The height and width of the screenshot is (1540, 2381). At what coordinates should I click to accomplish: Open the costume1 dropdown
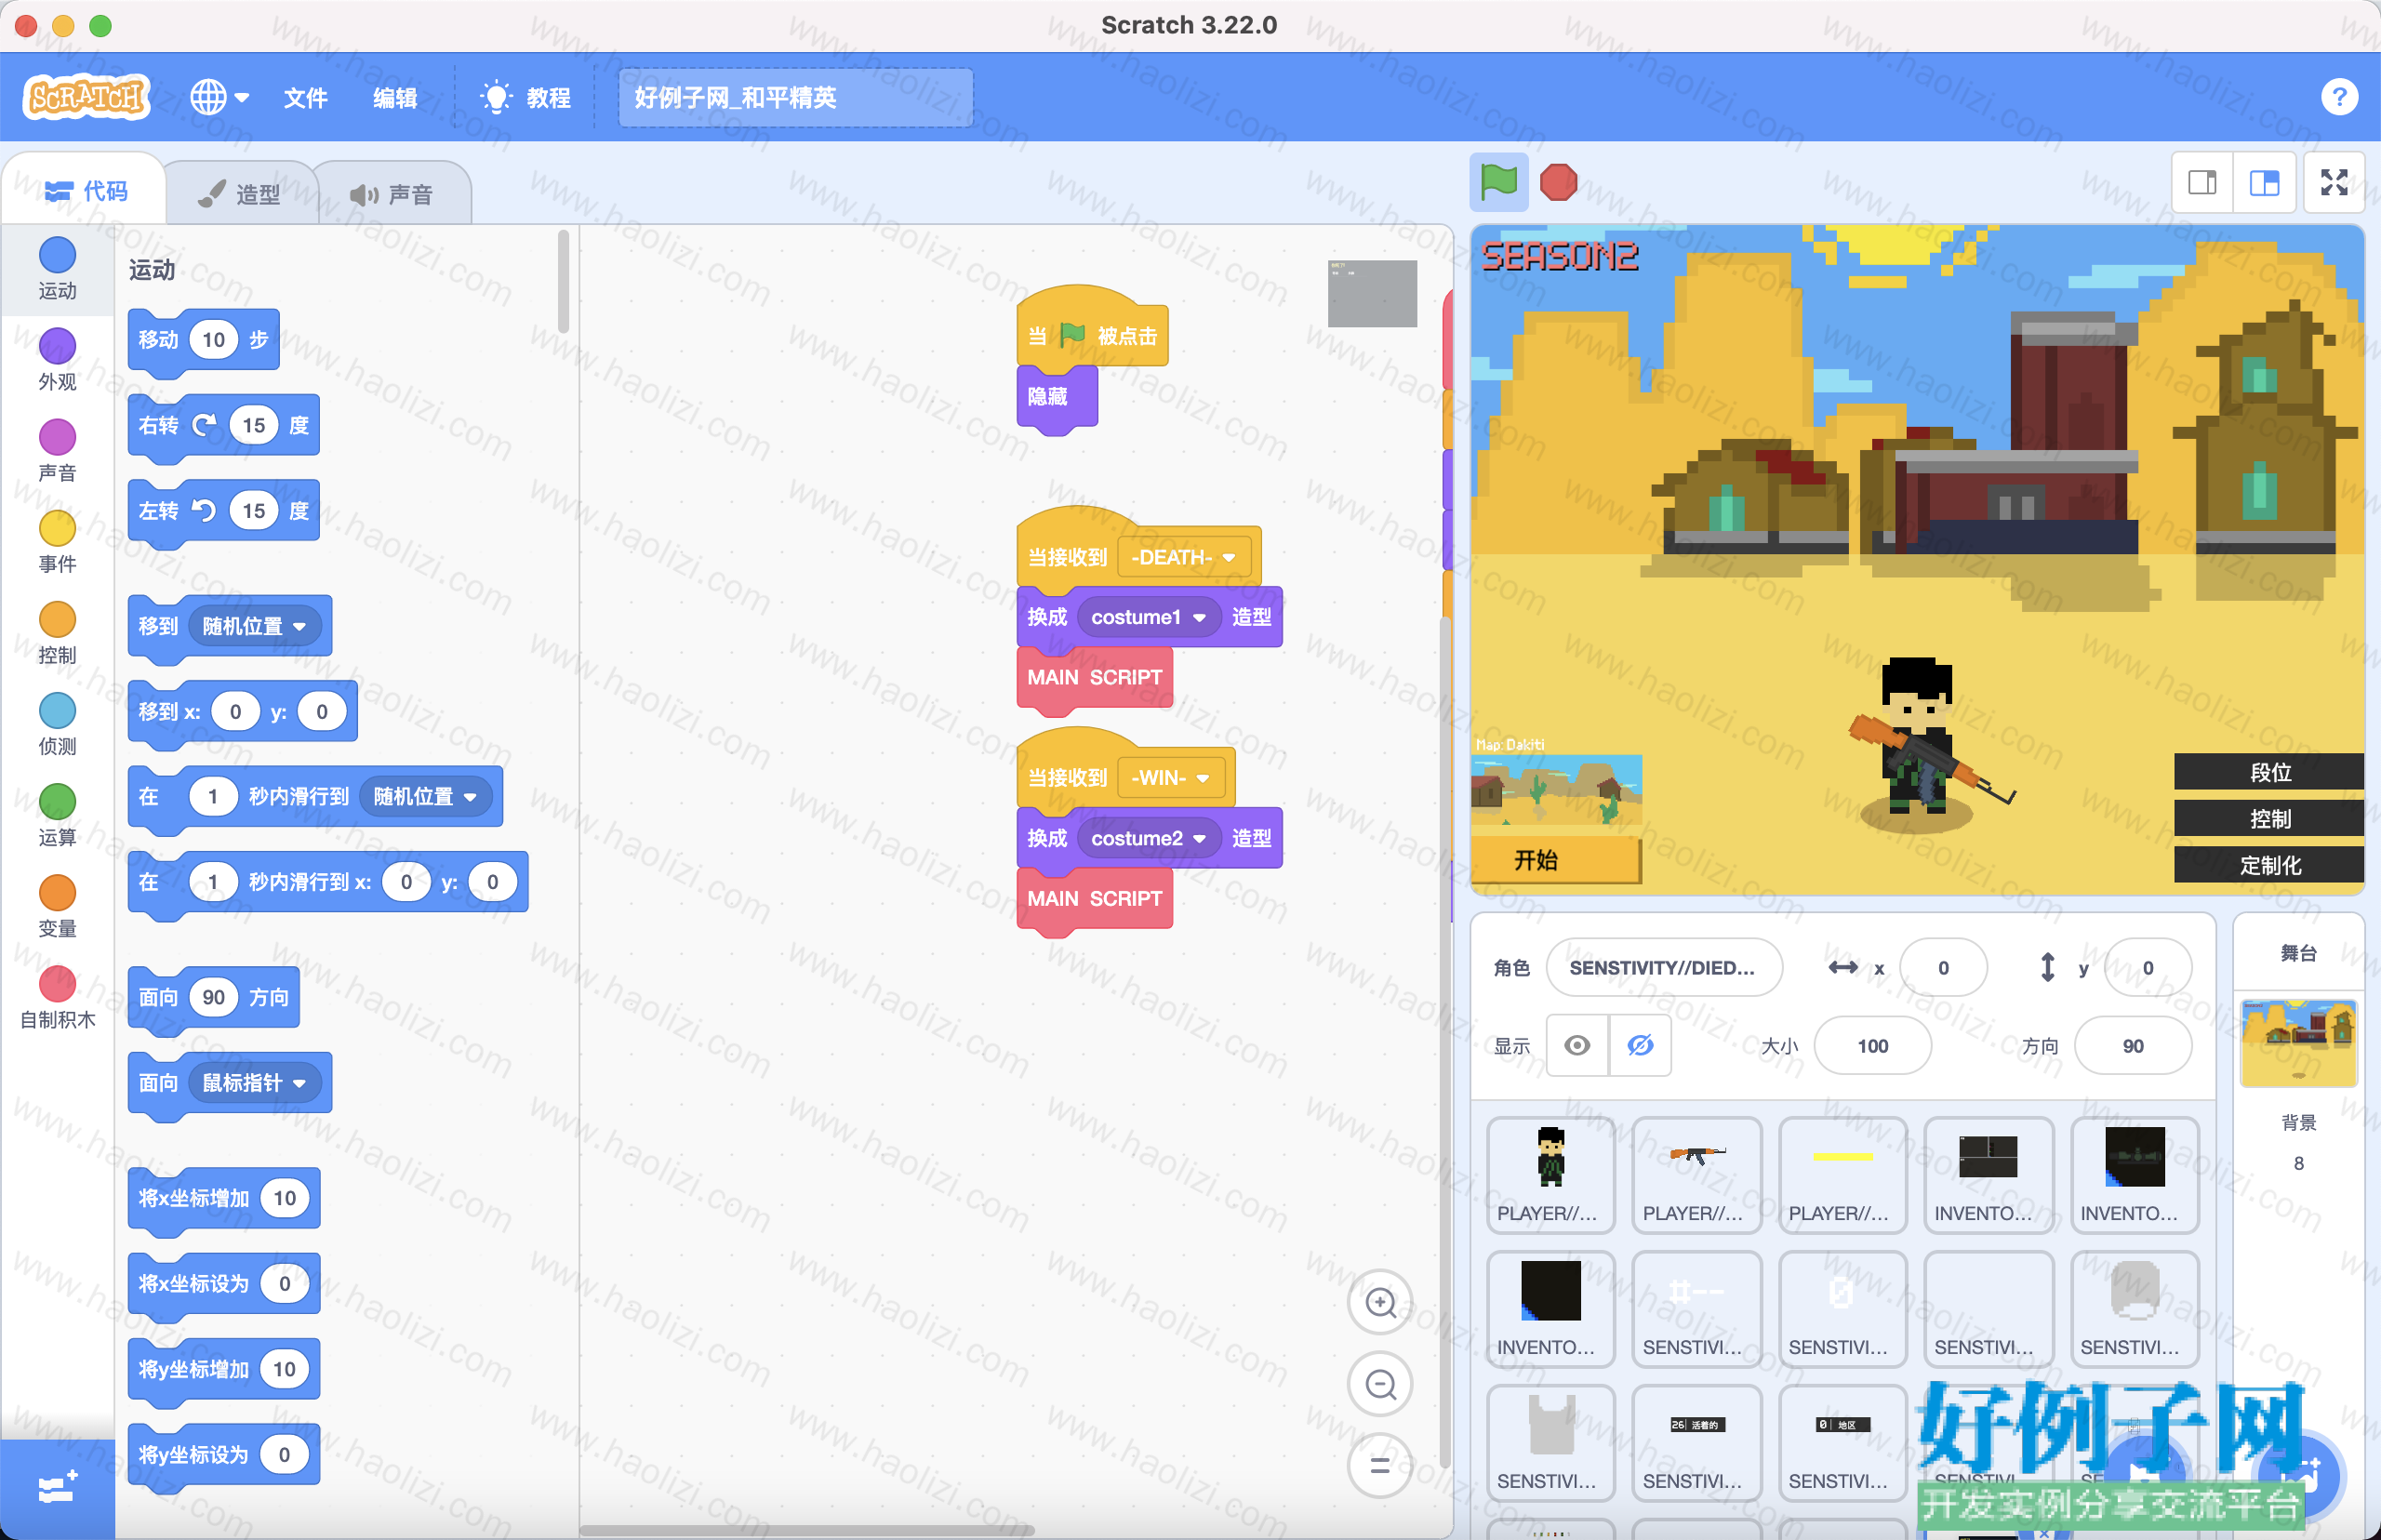point(1148,617)
